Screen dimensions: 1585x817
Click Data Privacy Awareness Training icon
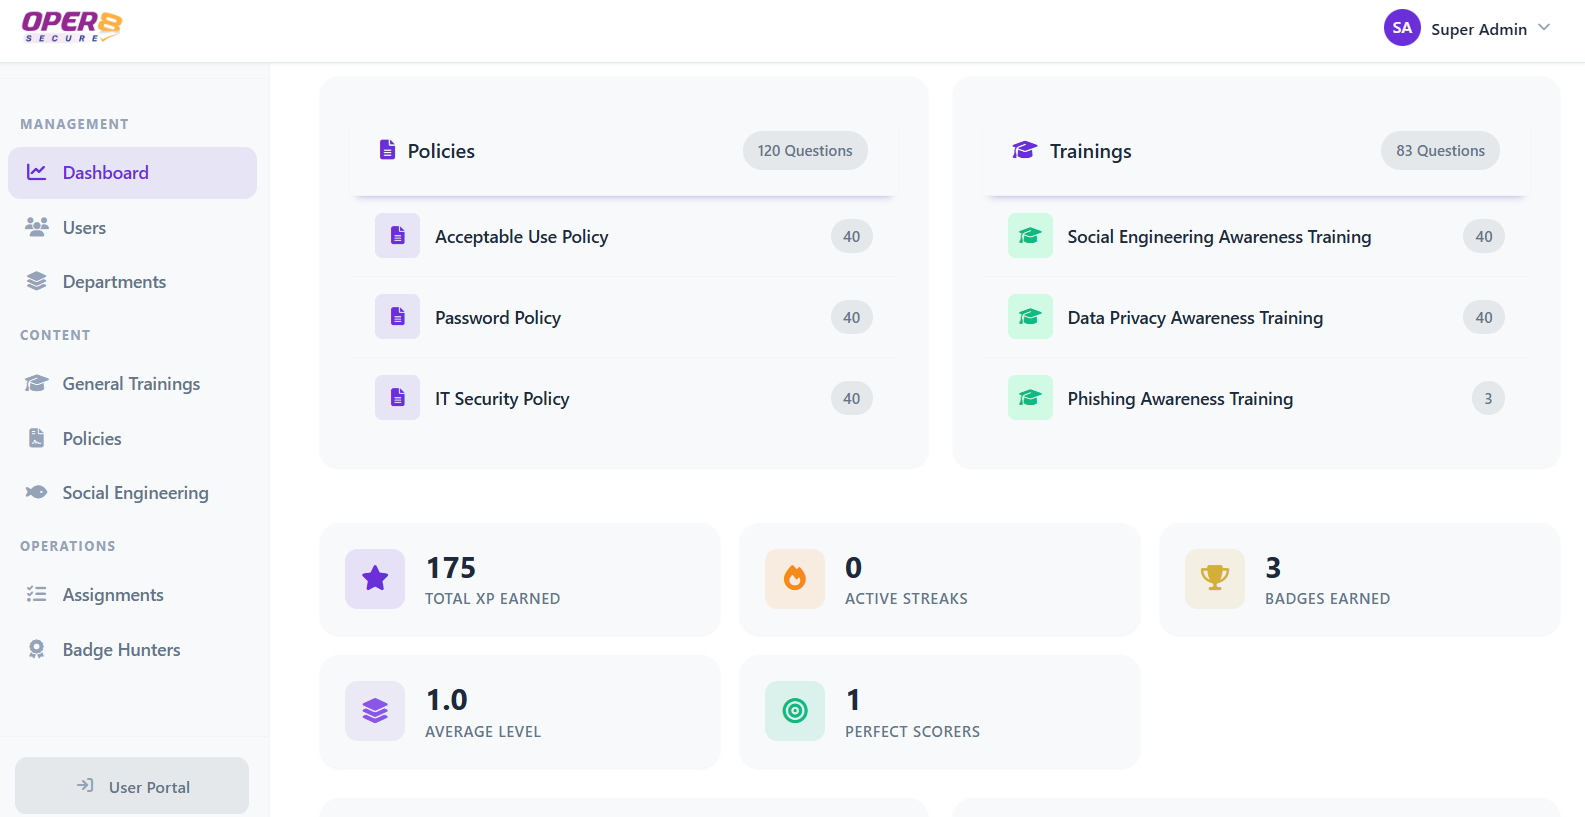pos(1029,318)
